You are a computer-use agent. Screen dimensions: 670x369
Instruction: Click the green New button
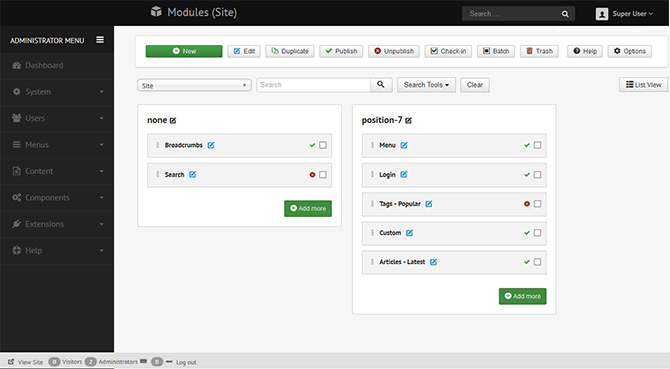184,51
